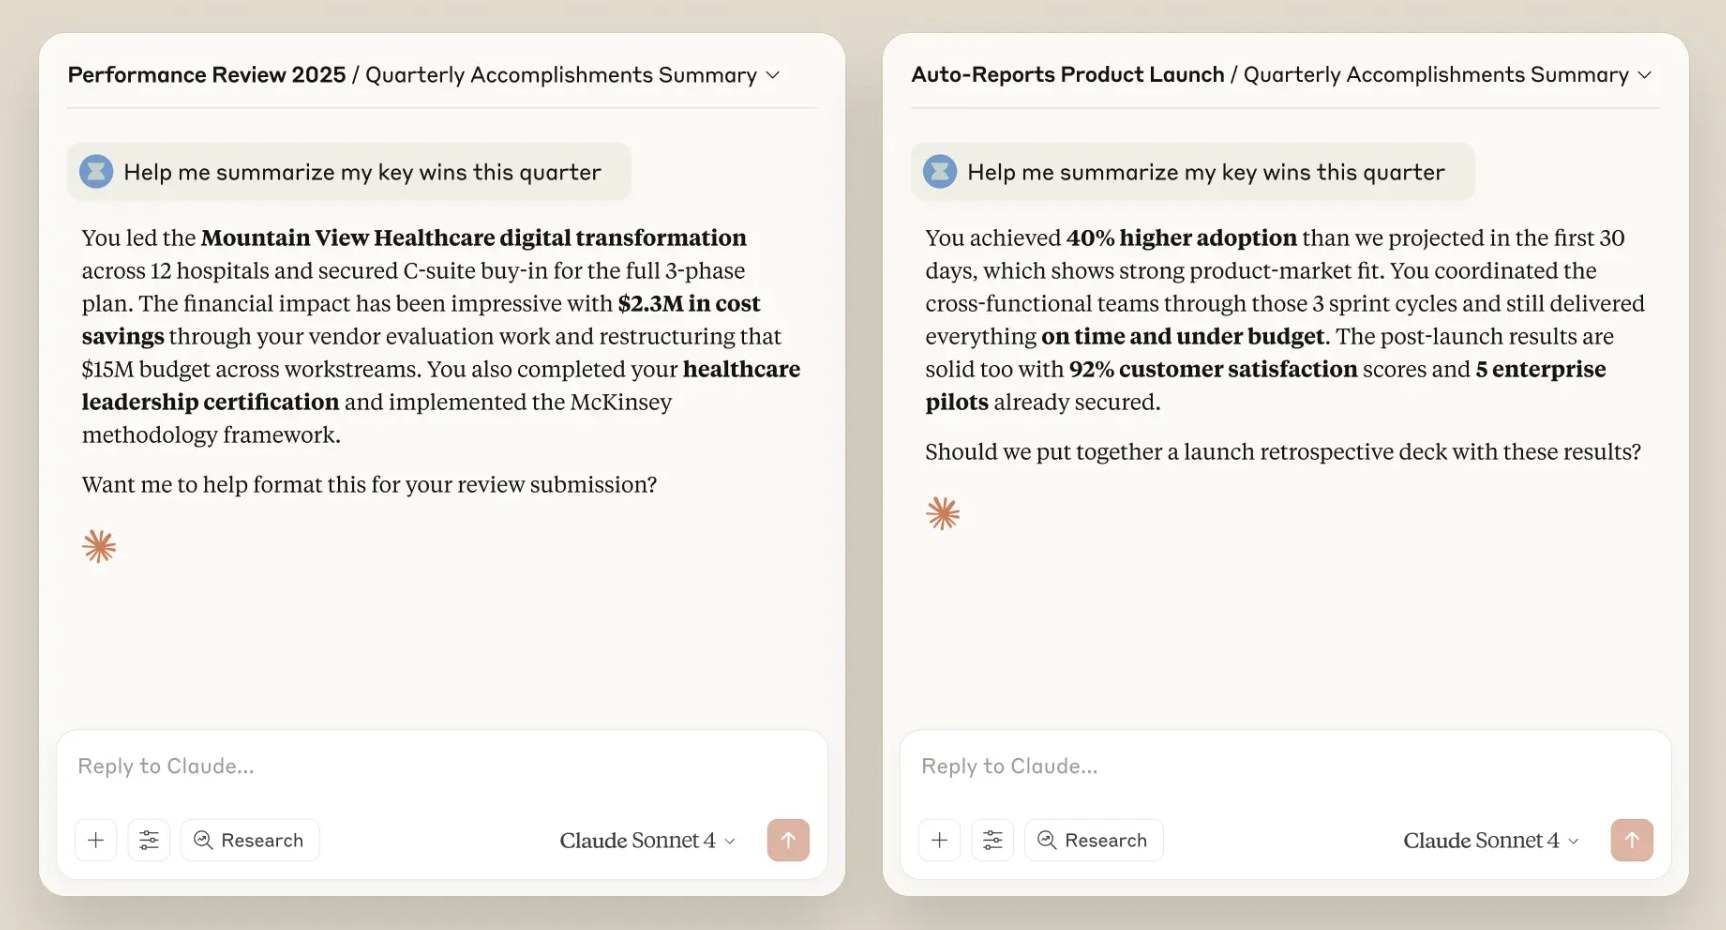Open the tools settings sliders icon in Auto-Reports panel
The image size is (1726, 930).
pos(992,840)
